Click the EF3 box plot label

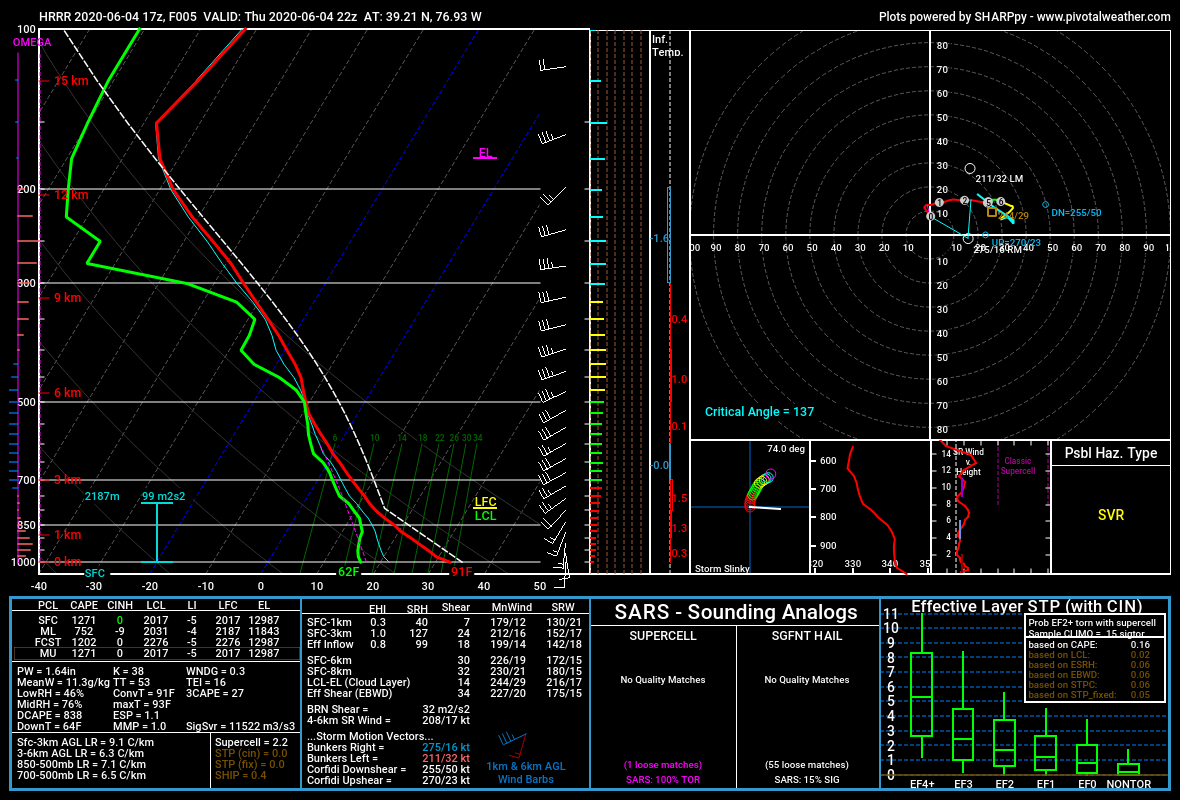(x=963, y=784)
